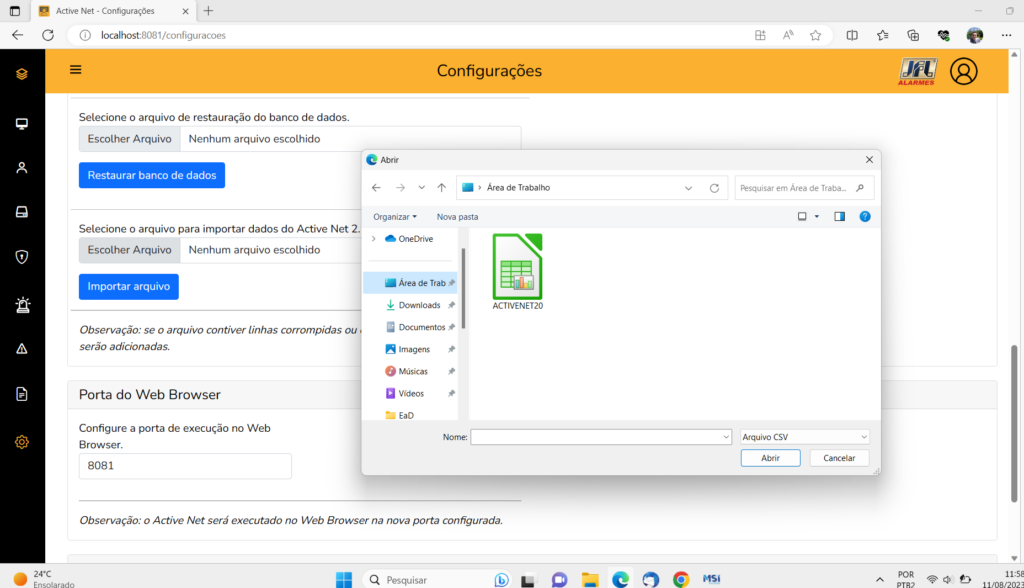Viewport: 1024px width, 588px height.
Task: Open the monitor section in the sidebar
Action: coord(21,123)
